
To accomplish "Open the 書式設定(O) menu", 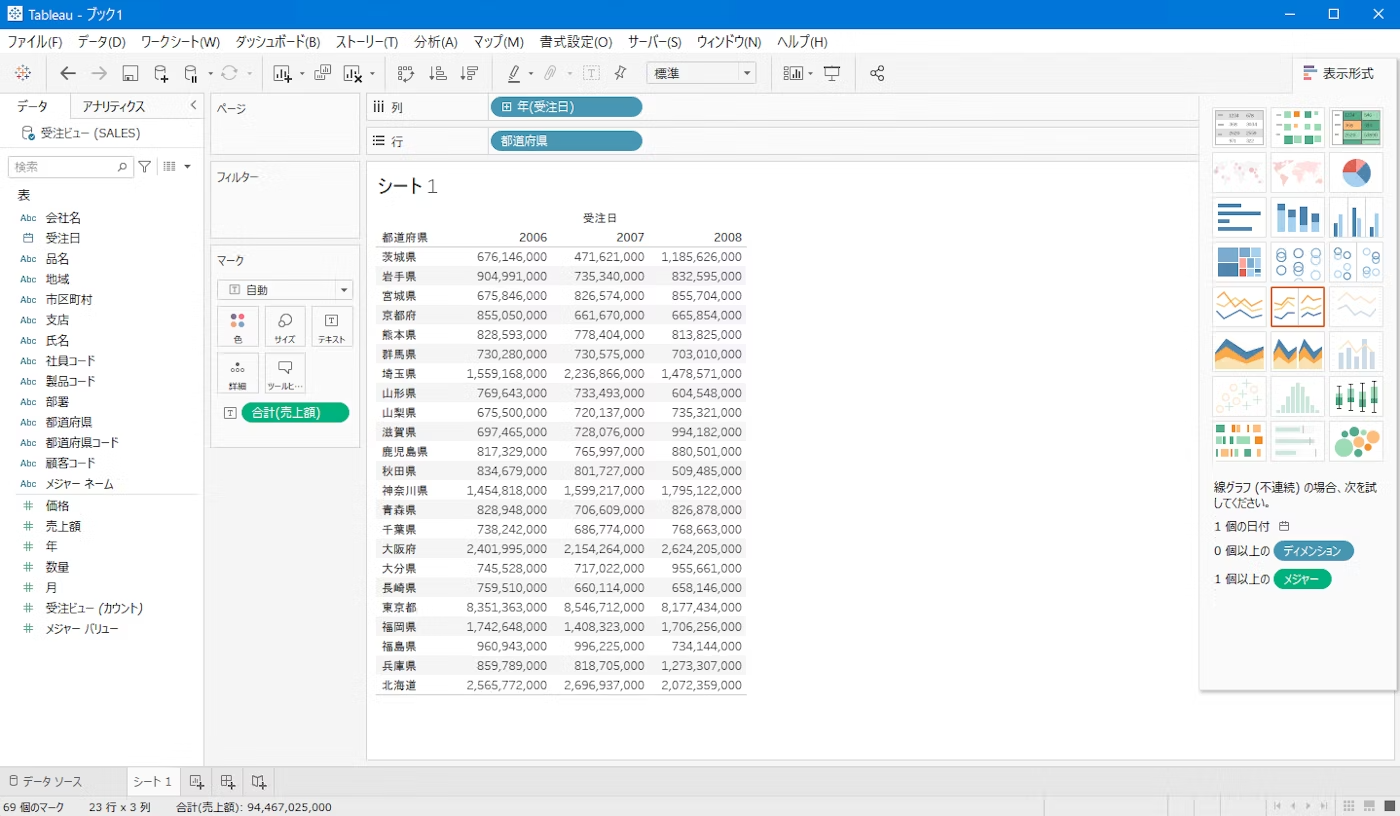I will [x=575, y=42].
